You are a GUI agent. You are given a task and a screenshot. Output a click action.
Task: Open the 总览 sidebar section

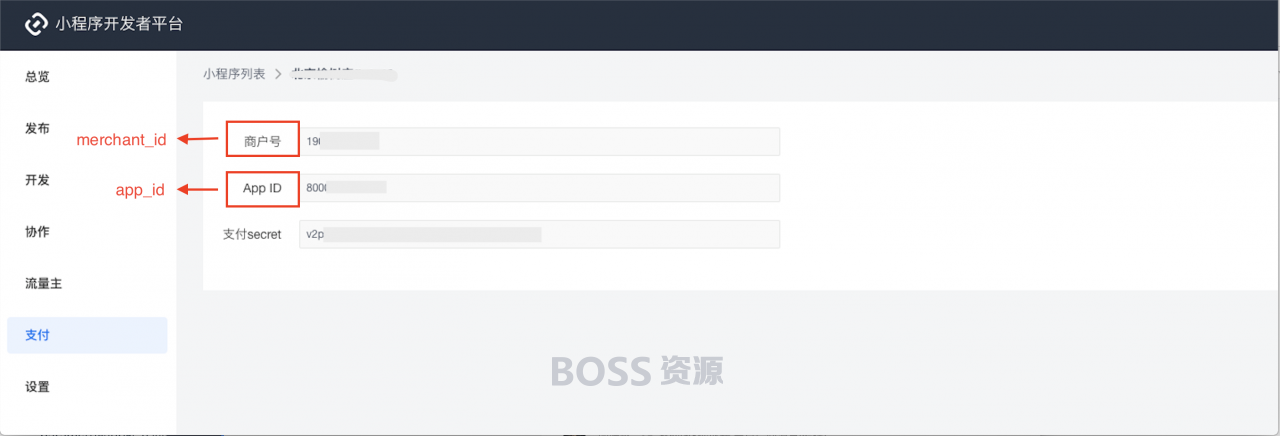37,76
